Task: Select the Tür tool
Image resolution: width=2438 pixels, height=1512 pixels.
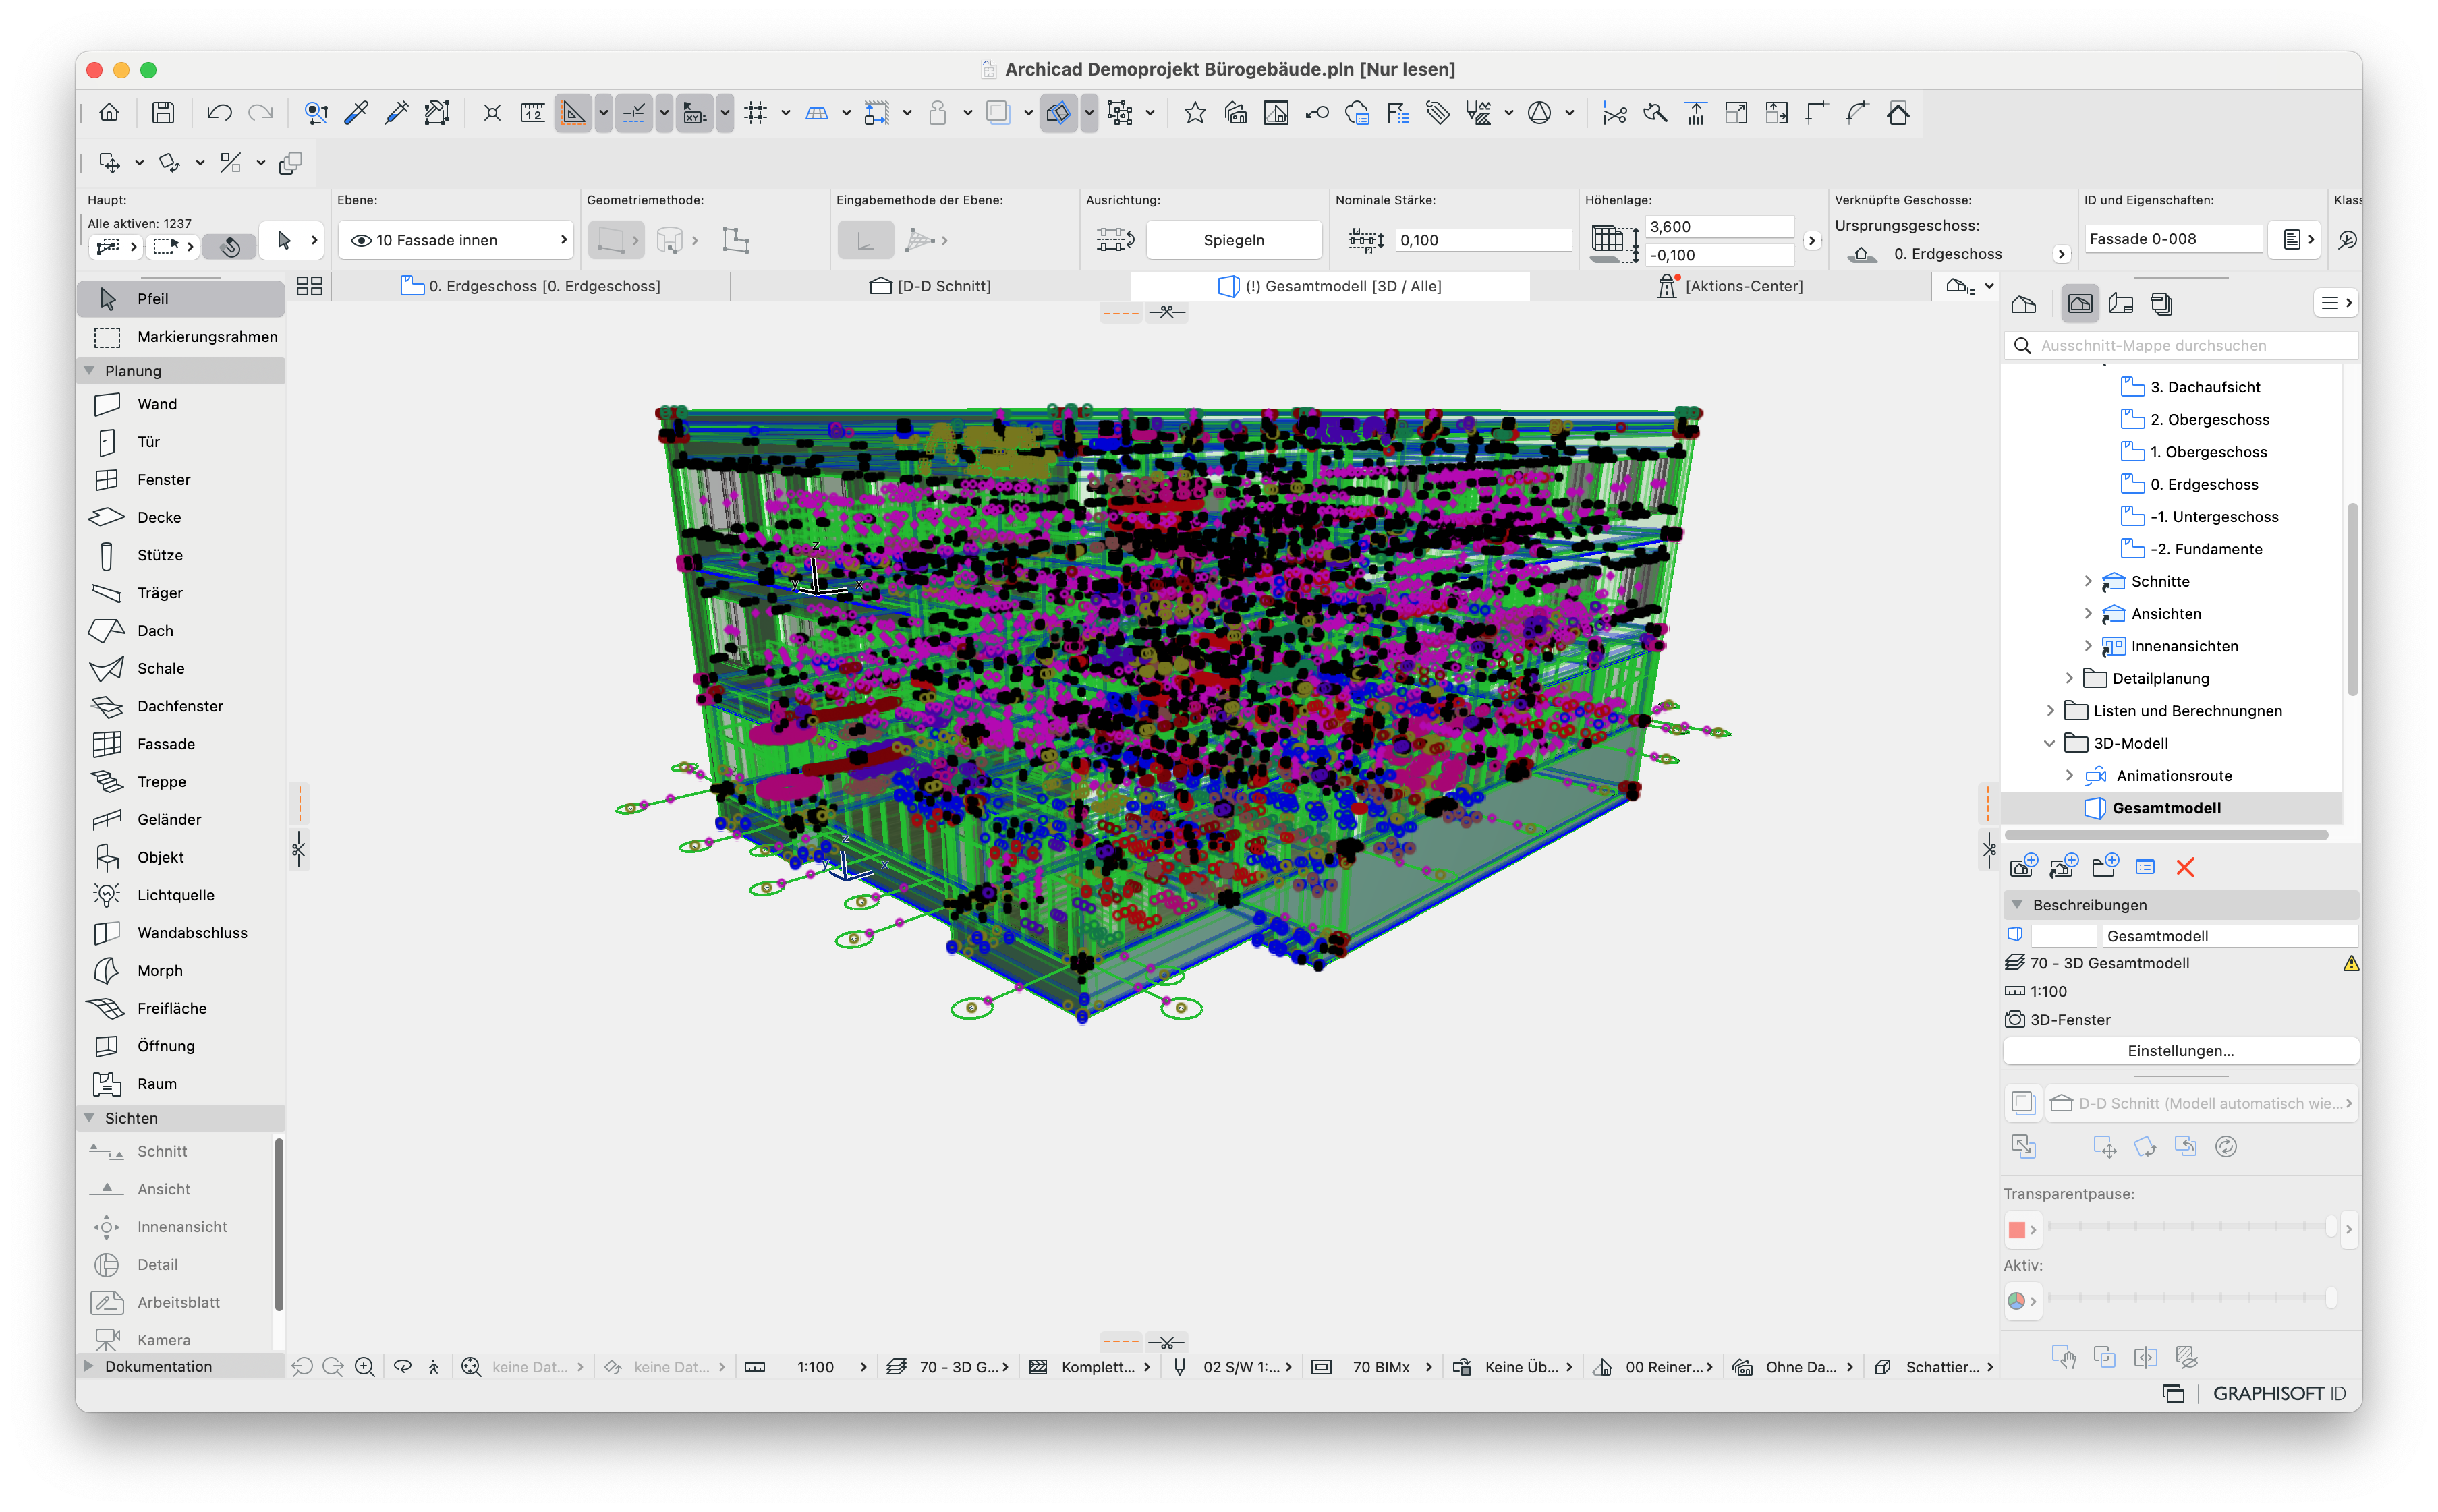Action: (180, 442)
